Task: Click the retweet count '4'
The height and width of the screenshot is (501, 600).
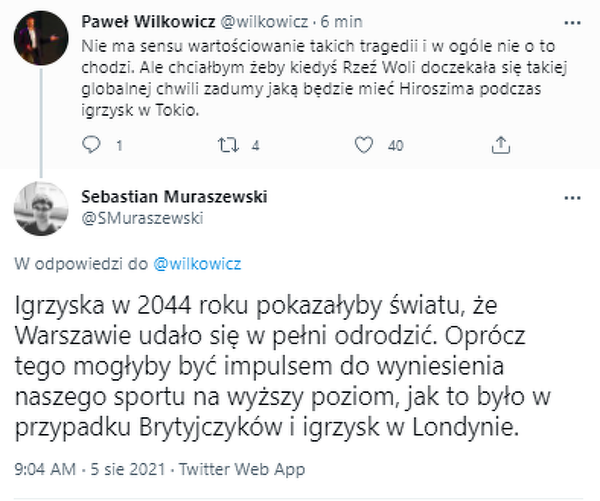Action: (x=256, y=145)
